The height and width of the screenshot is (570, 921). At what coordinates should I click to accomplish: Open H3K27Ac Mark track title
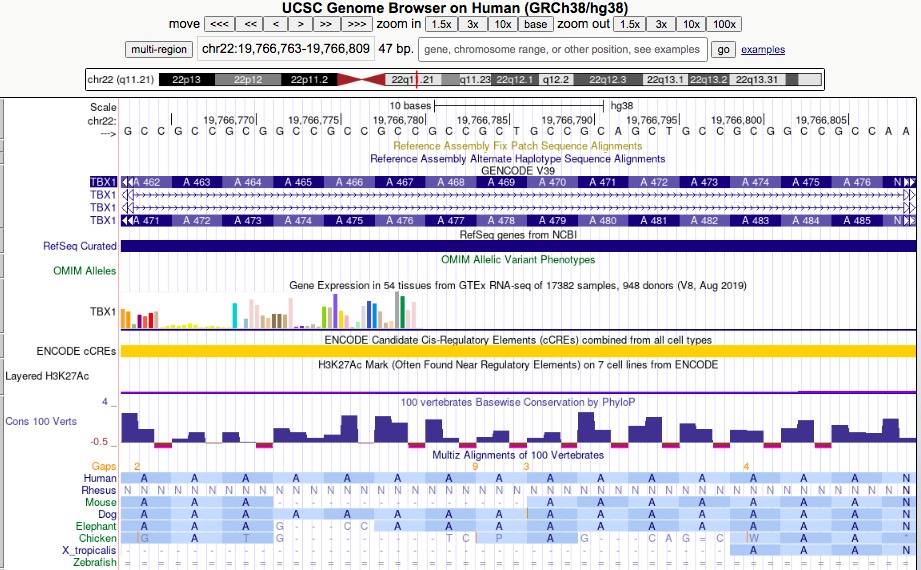(x=517, y=365)
